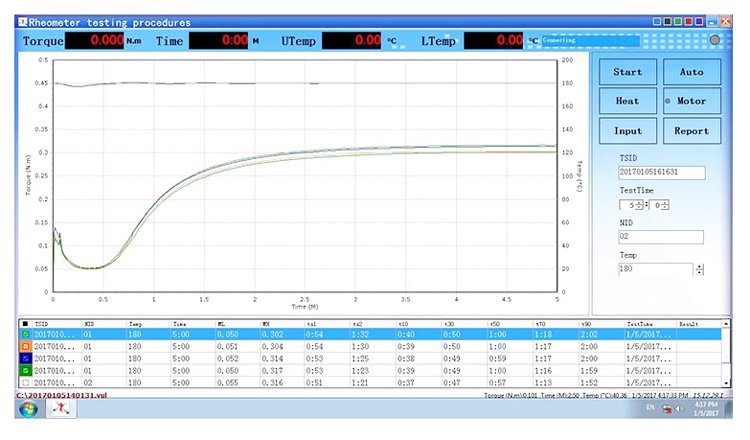Select the light blue theme square in title bar

pos(657,22)
